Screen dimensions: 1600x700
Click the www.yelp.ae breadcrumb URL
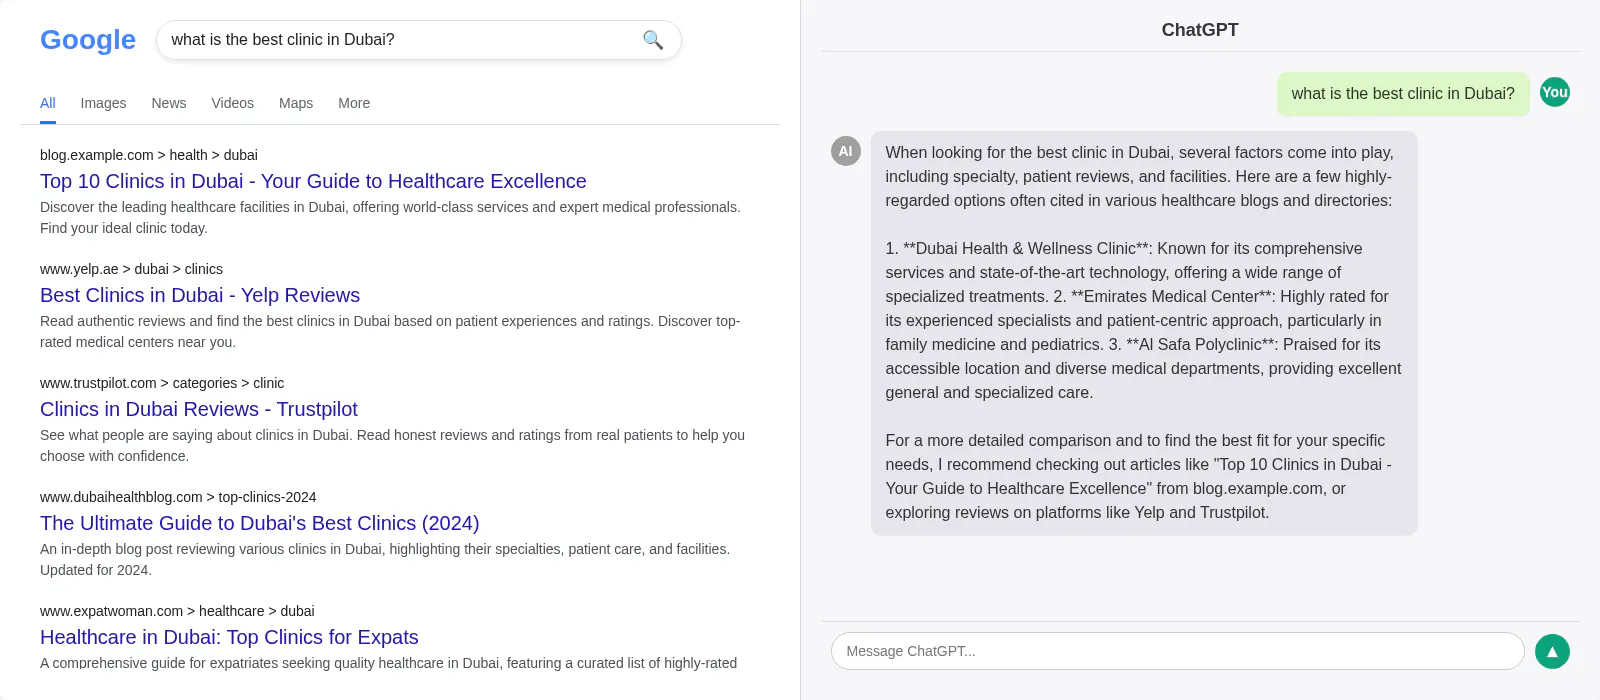(x=131, y=269)
